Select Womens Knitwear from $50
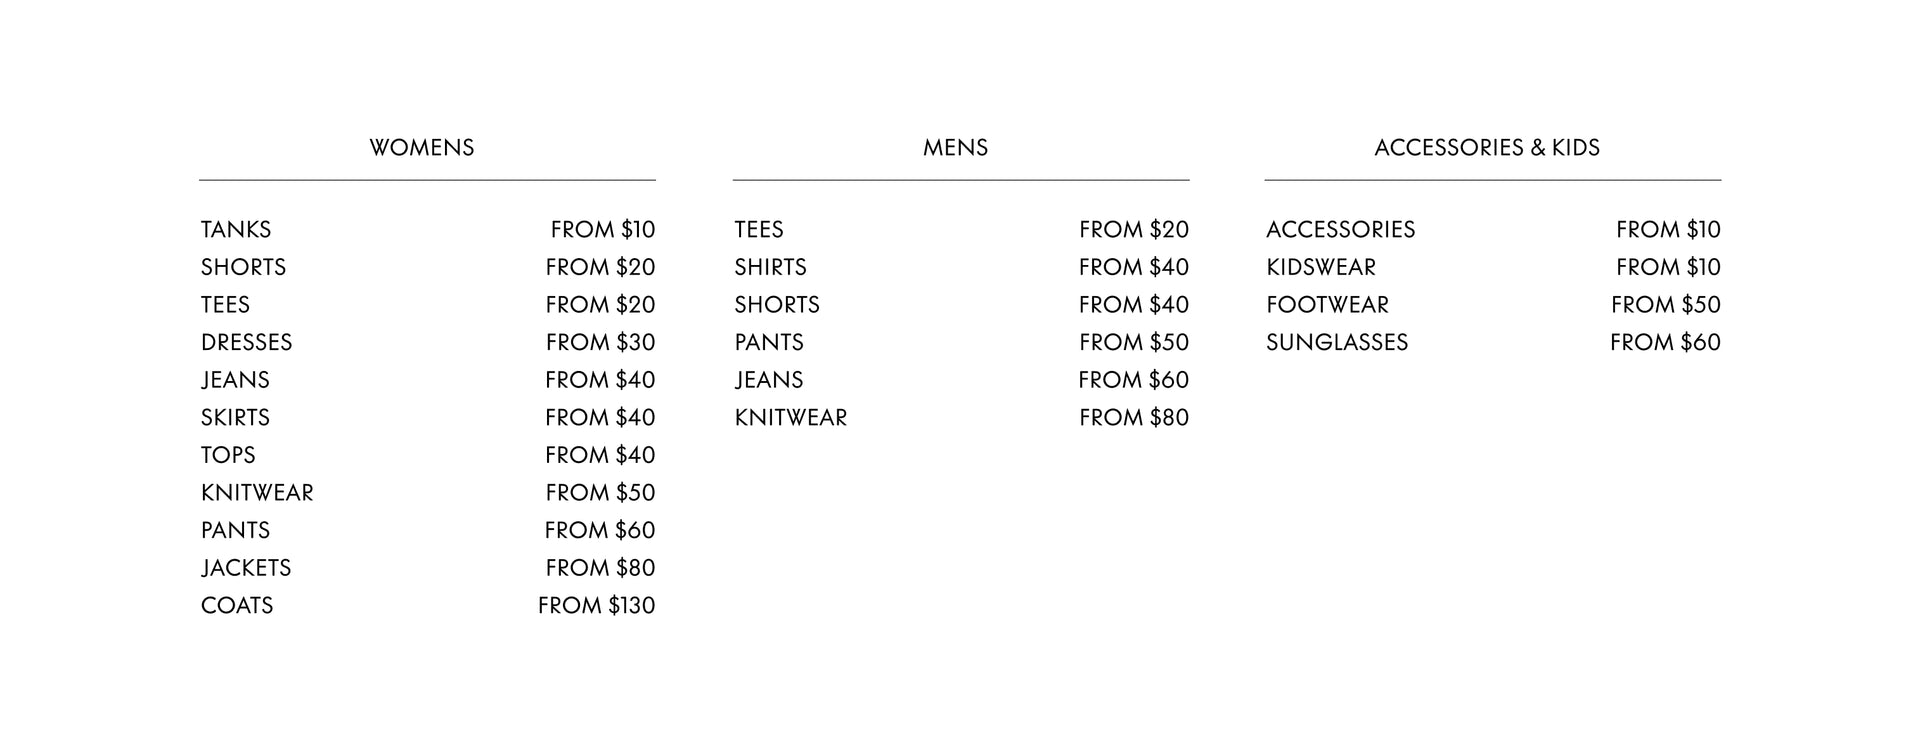This screenshot has width=1920, height=752. pos(428,493)
